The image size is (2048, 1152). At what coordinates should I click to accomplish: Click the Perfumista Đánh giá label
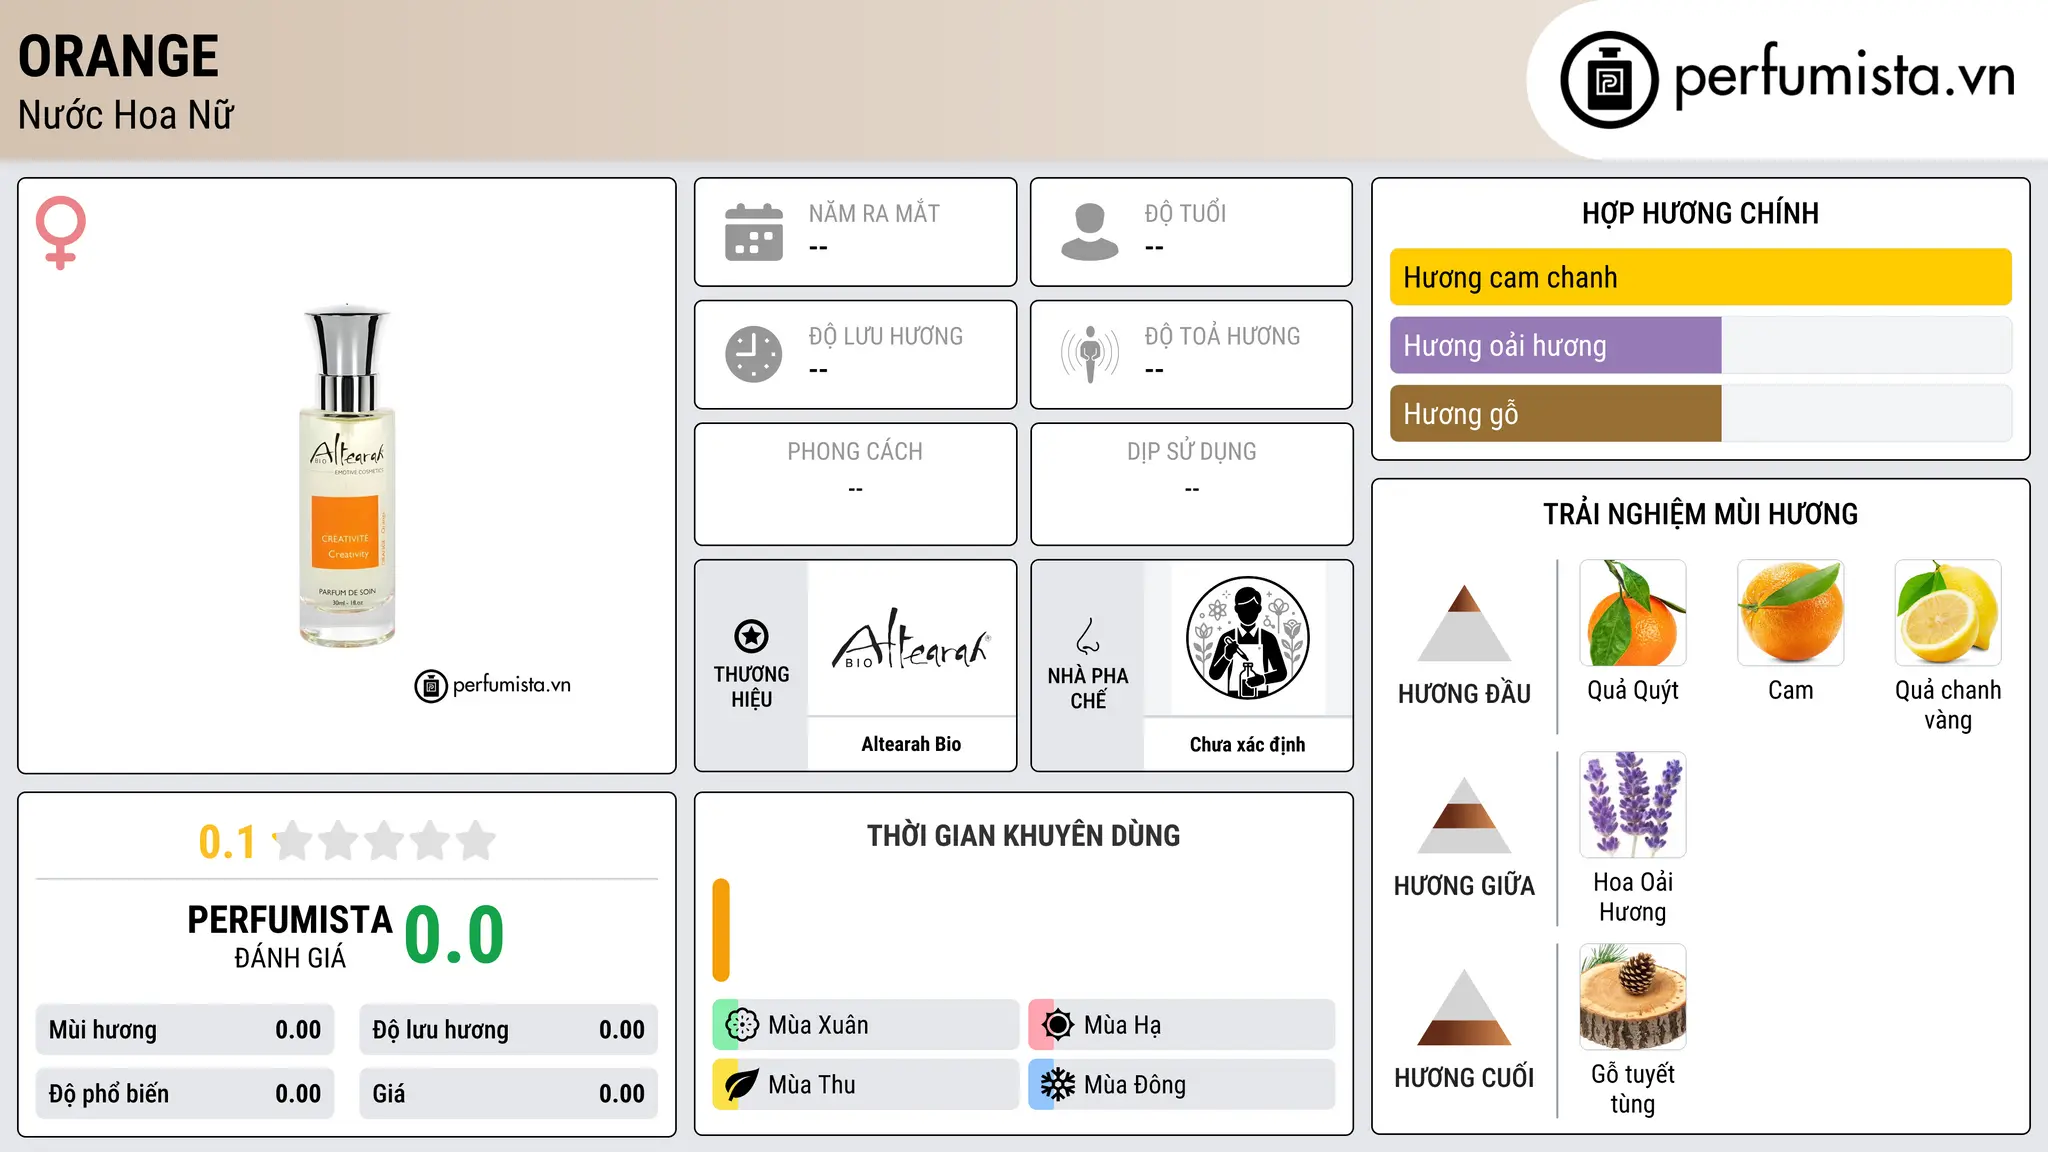(x=290, y=936)
